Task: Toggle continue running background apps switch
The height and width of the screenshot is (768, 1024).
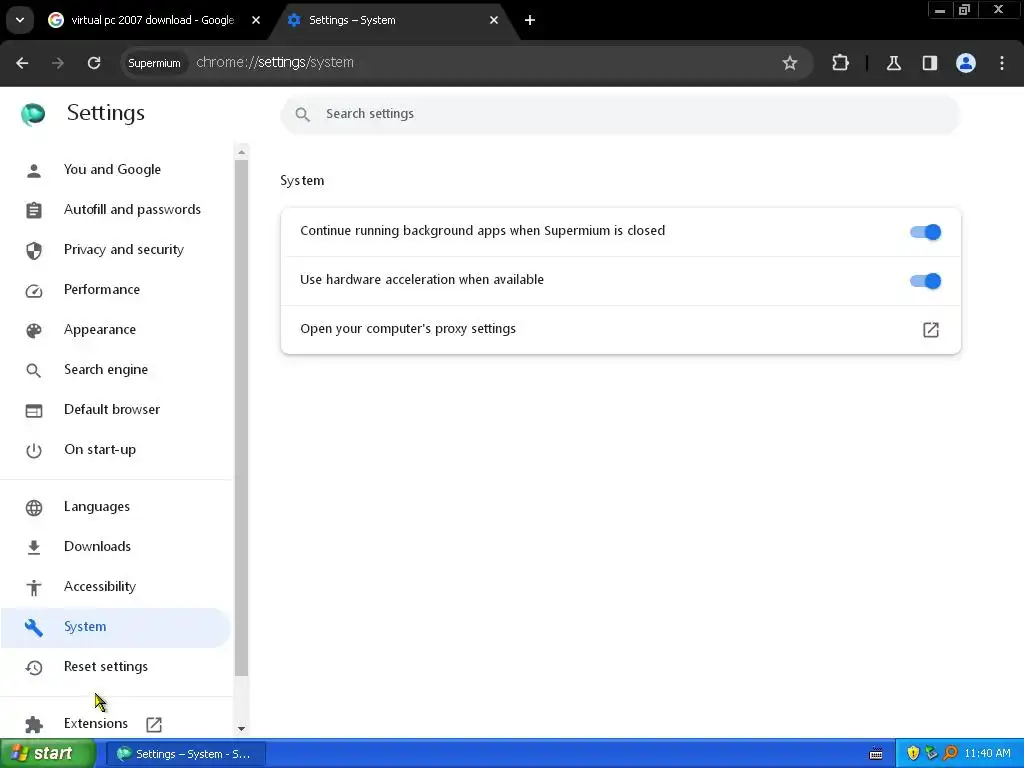Action: point(925,232)
